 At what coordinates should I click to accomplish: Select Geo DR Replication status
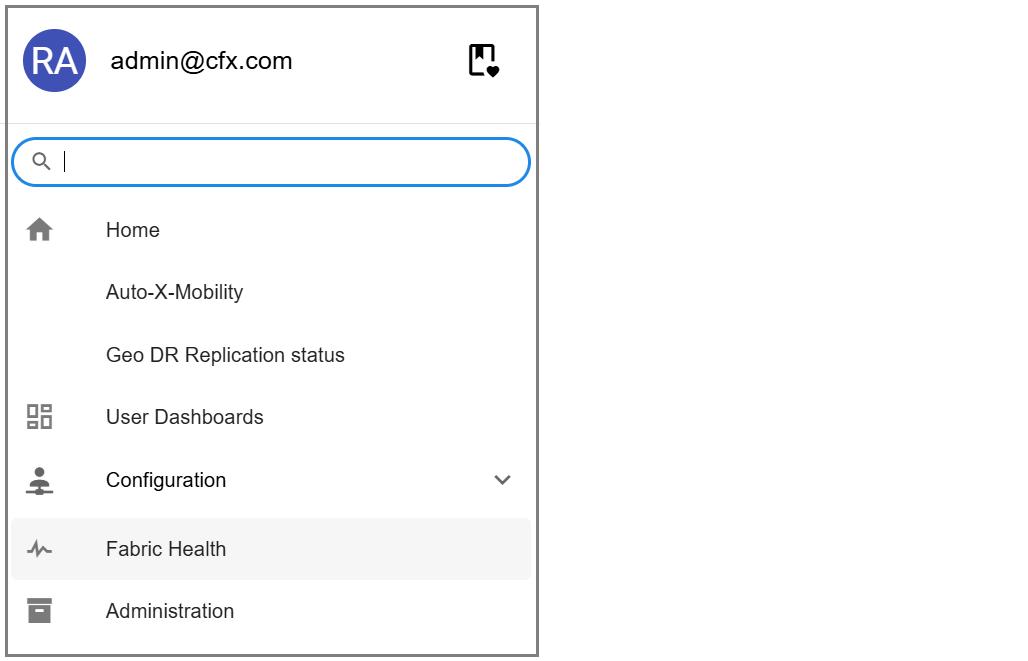225,355
